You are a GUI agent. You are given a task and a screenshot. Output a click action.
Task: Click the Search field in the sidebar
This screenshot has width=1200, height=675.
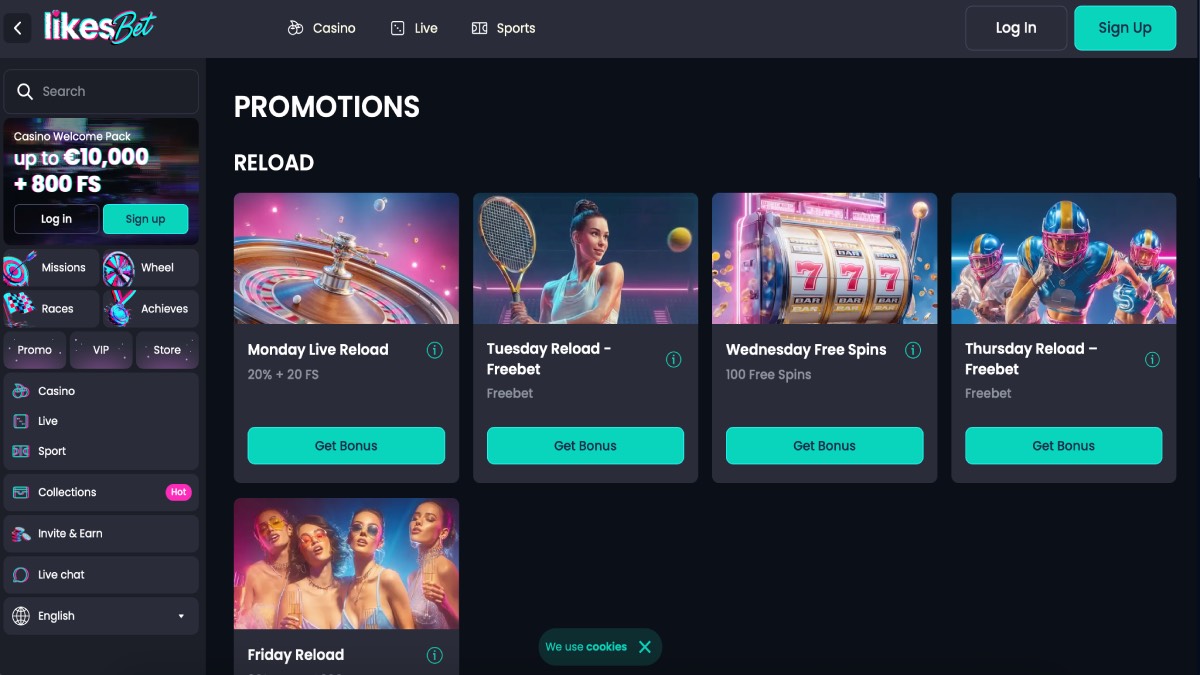pyautogui.click(x=101, y=91)
